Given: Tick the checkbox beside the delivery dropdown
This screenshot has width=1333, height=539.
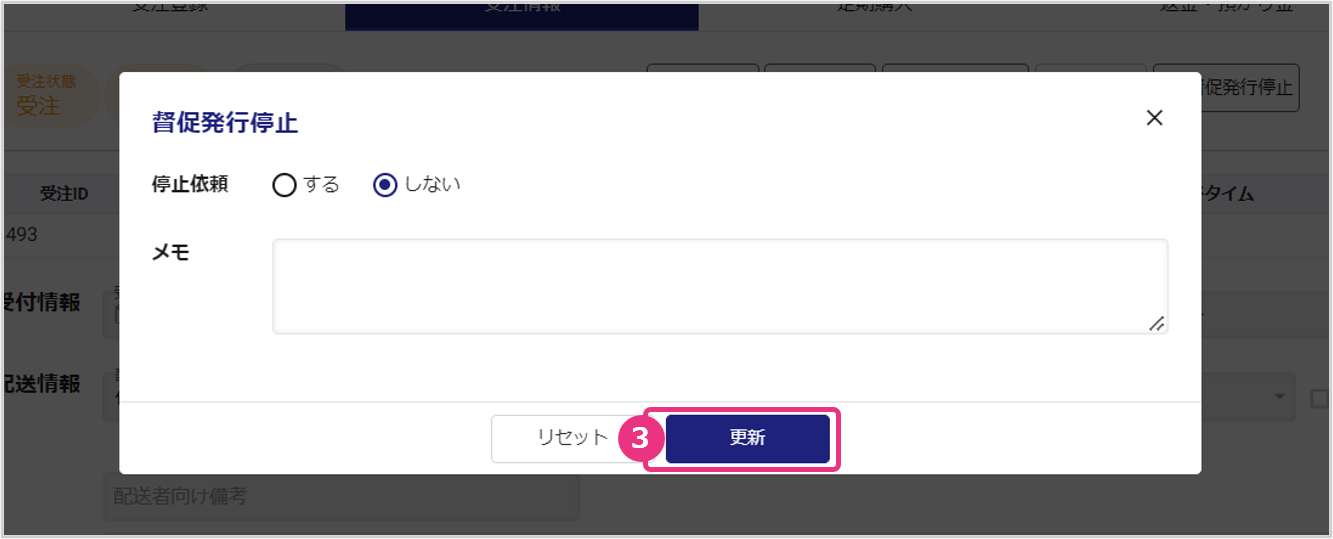Looking at the screenshot, I should tap(1318, 398).
